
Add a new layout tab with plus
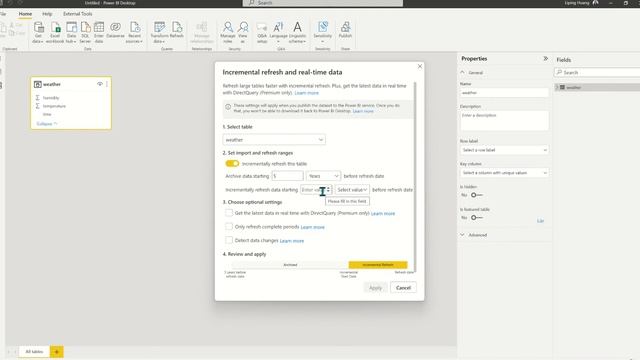click(57, 351)
